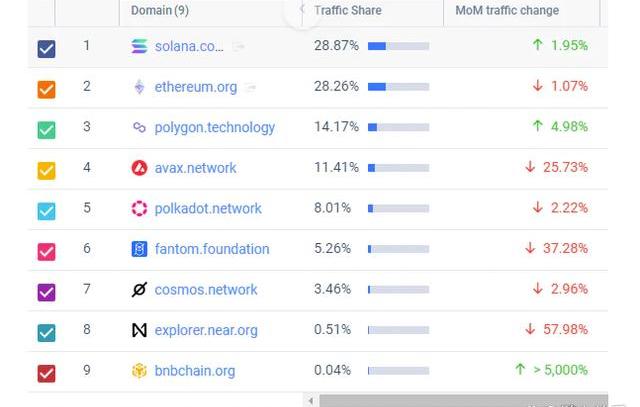Image resolution: width=640 pixels, height=407 pixels.
Task: Click the Polkadot pink logo icon
Action: (x=139, y=208)
